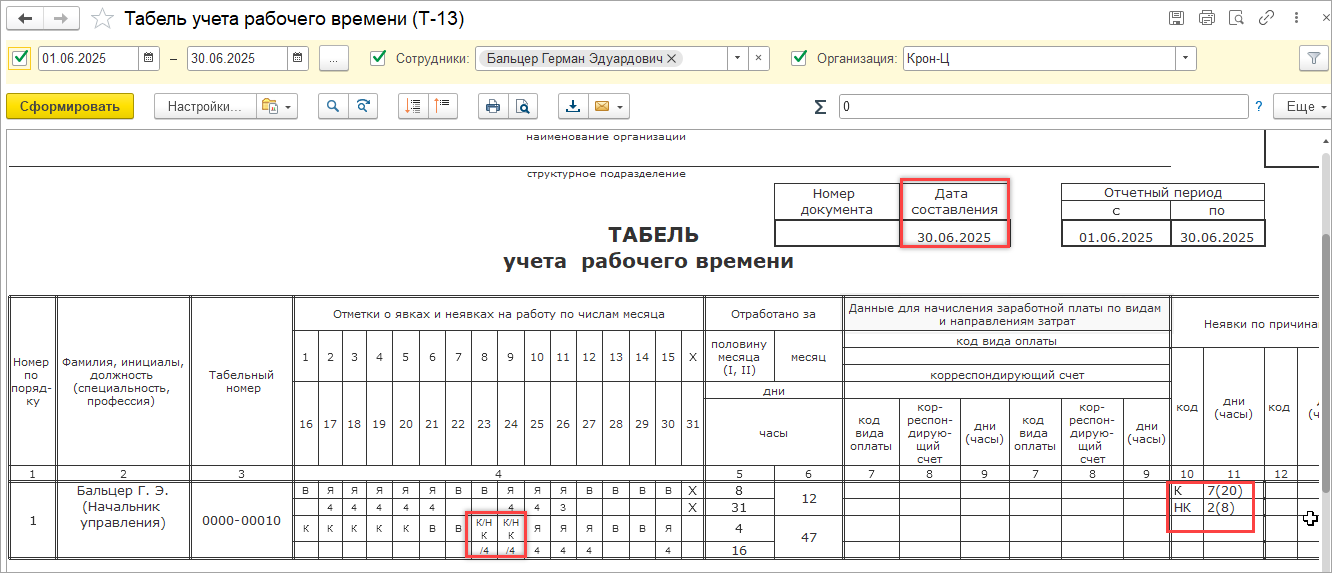
Task: Click the magnifier Find icon
Action: coord(333,106)
